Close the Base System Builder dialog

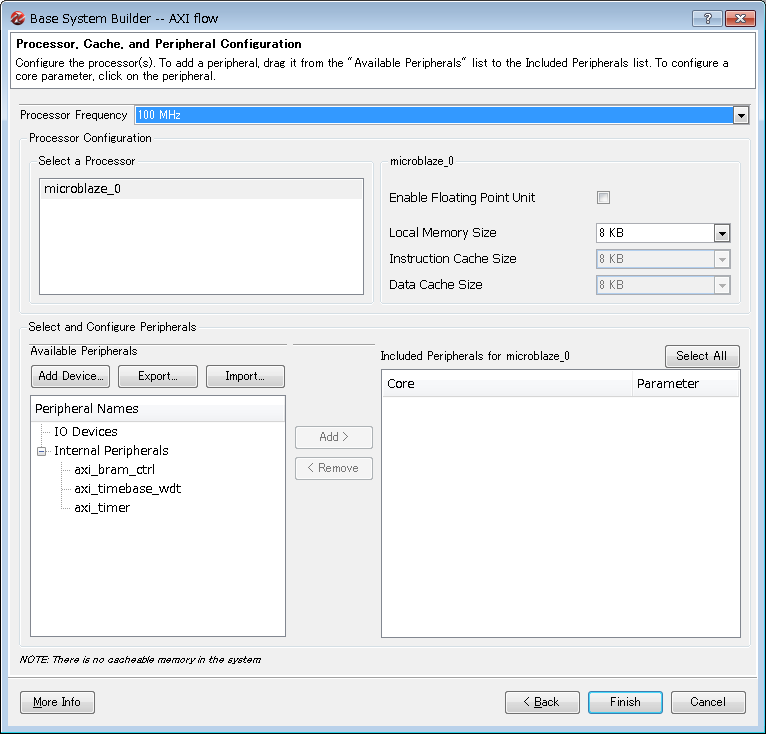point(740,18)
